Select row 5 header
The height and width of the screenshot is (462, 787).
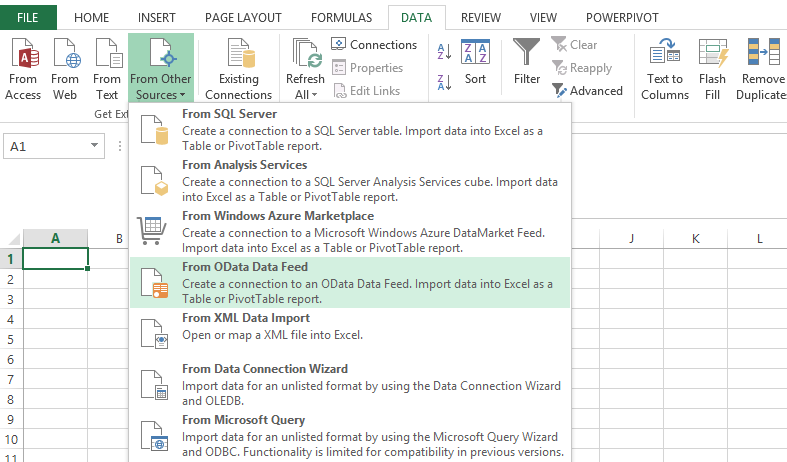11,339
